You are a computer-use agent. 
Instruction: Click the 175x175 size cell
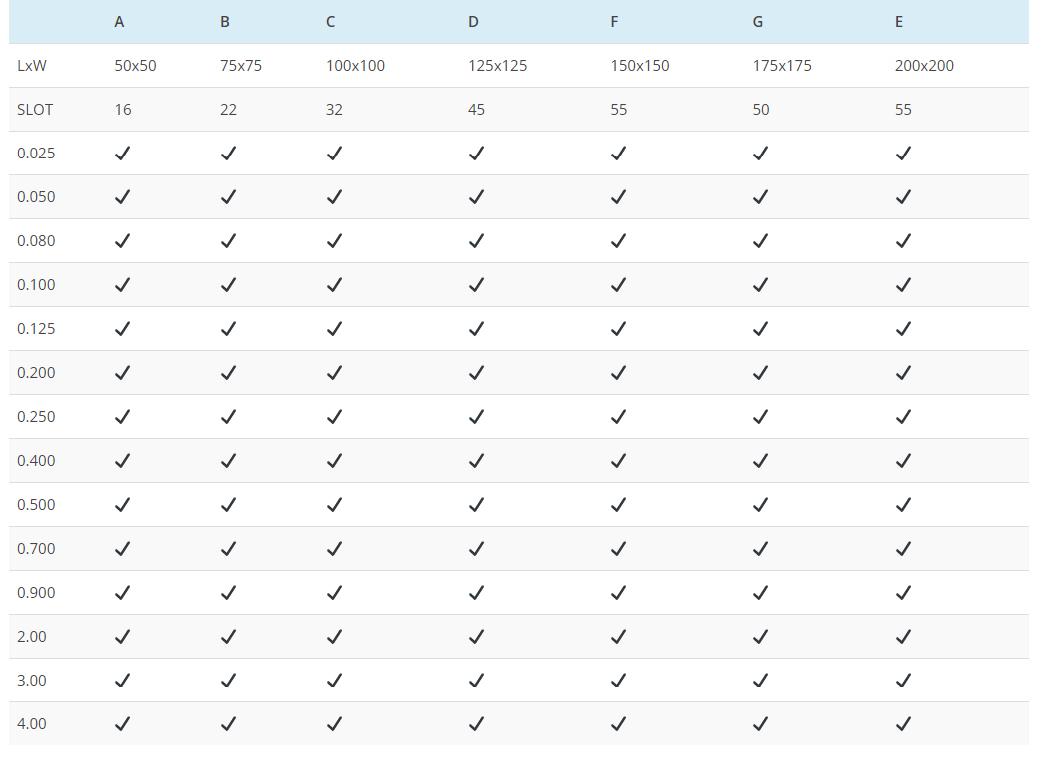point(782,66)
